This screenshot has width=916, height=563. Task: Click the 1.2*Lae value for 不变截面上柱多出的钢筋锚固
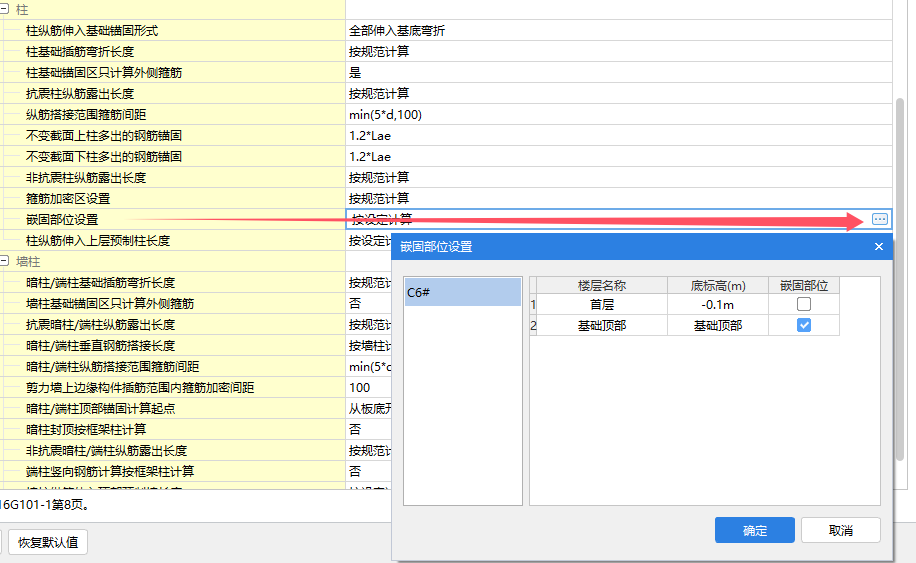[370, 135]
